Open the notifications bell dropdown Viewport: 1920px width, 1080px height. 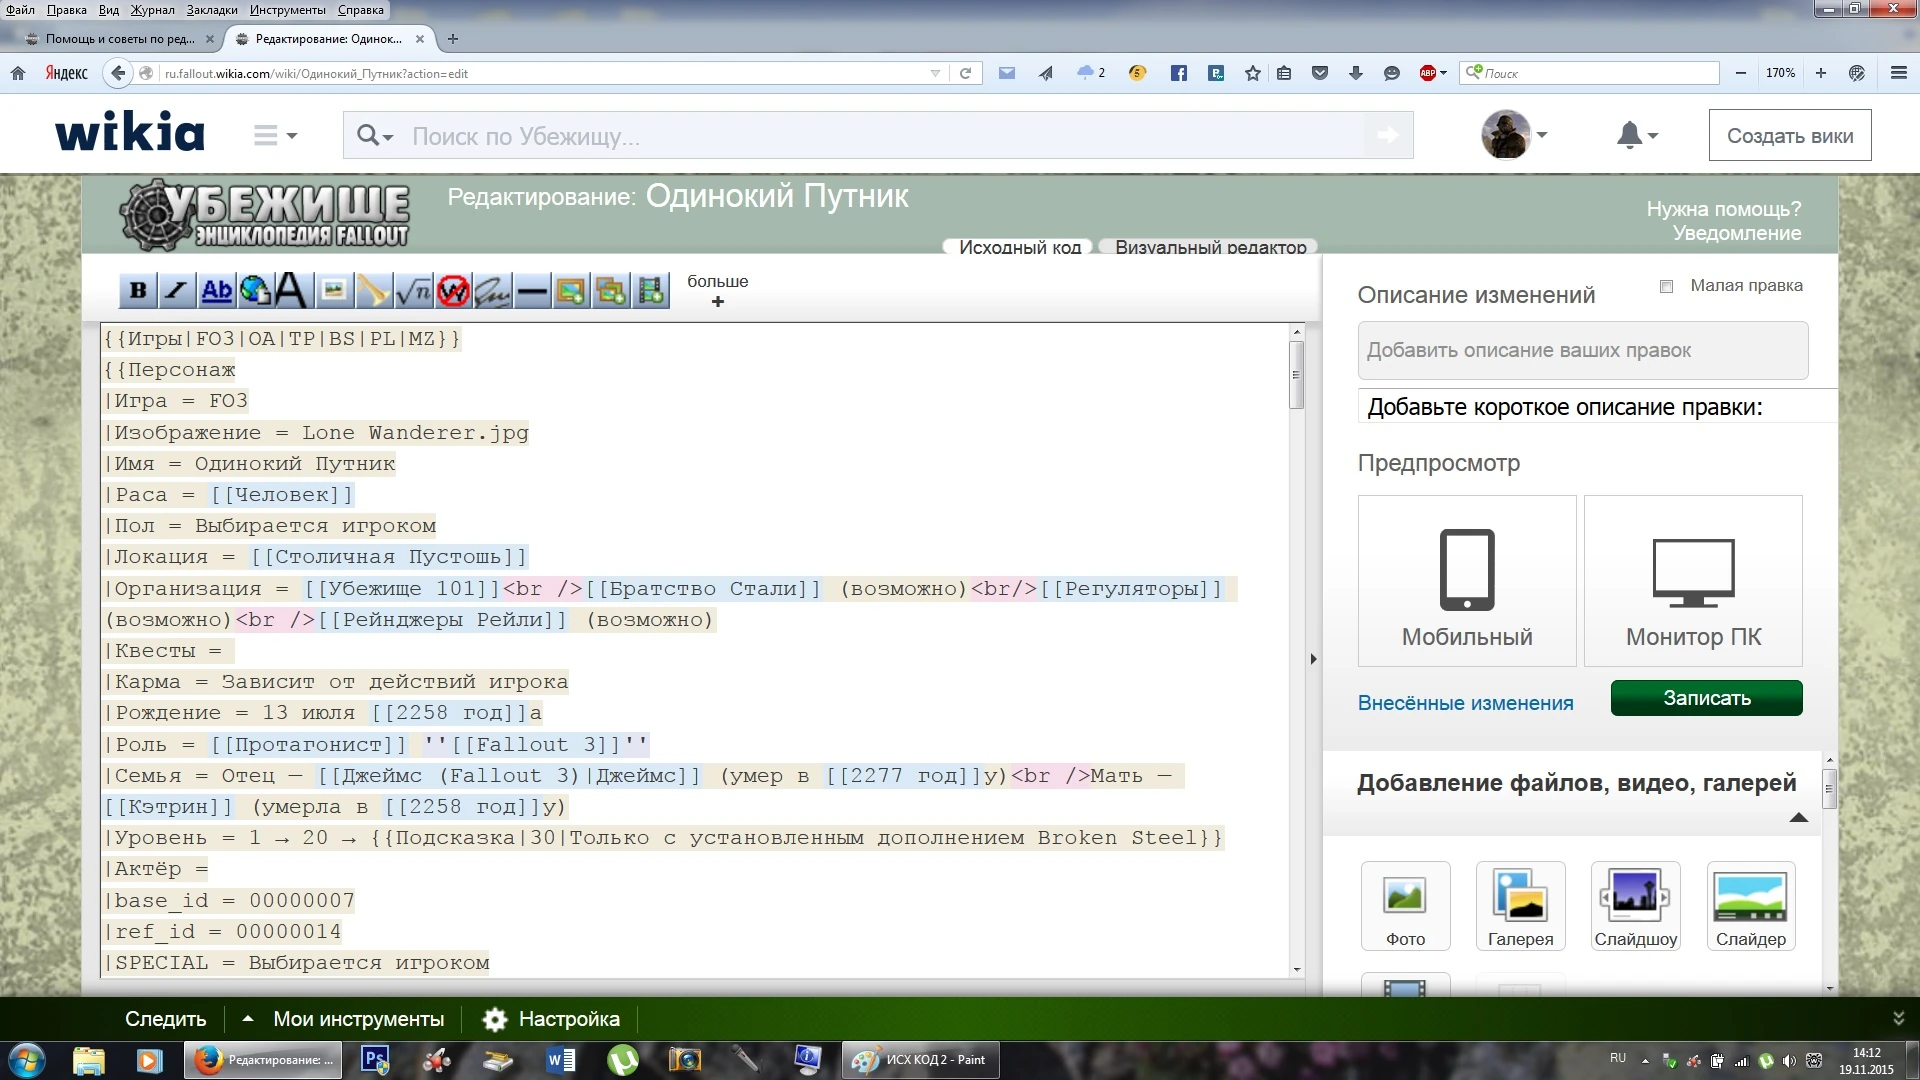click(x=1636, y=135)
